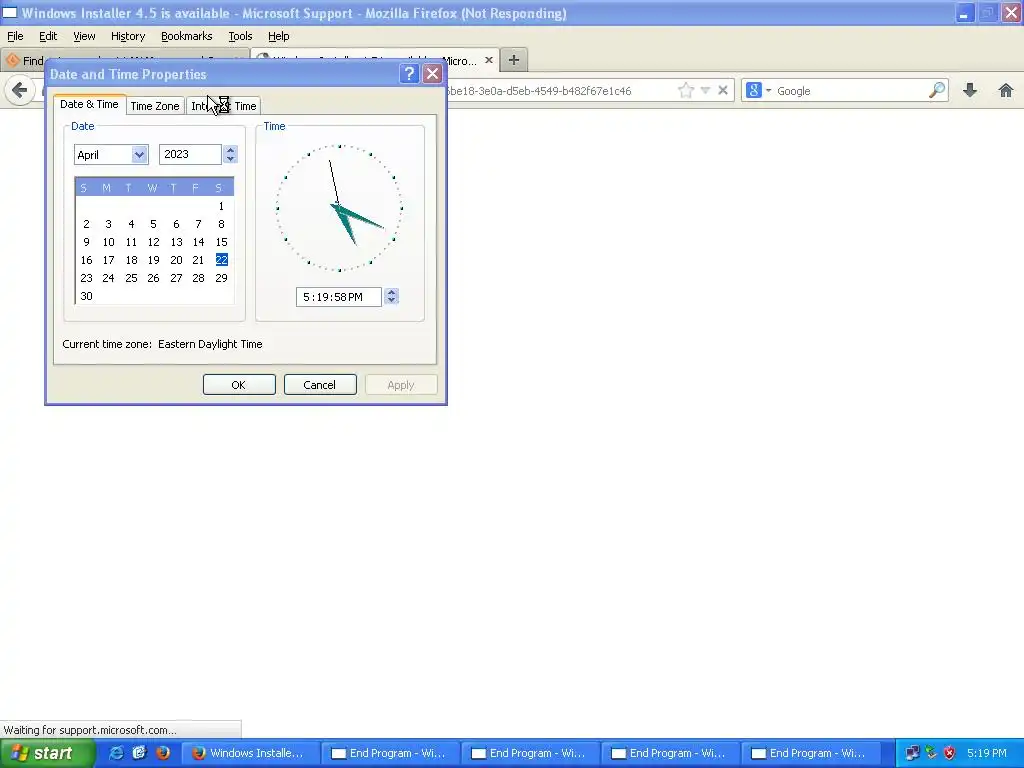
Task: Open the History menu
Action: pos(128,36)
